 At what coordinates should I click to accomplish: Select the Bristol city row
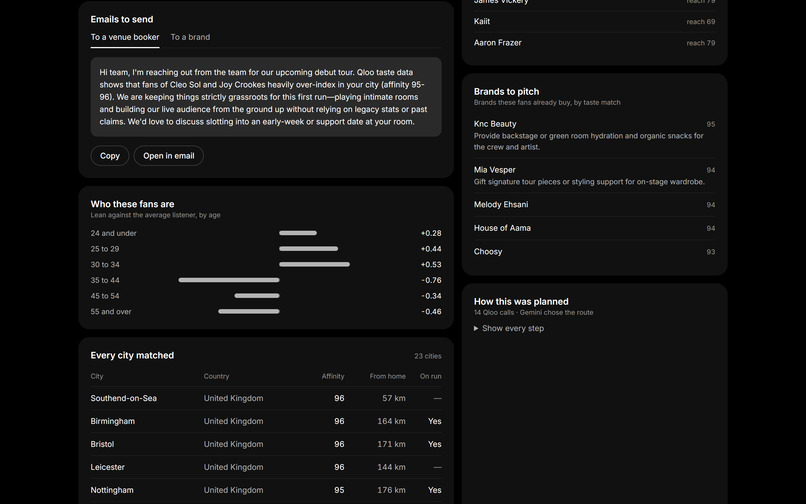(266, 444)
